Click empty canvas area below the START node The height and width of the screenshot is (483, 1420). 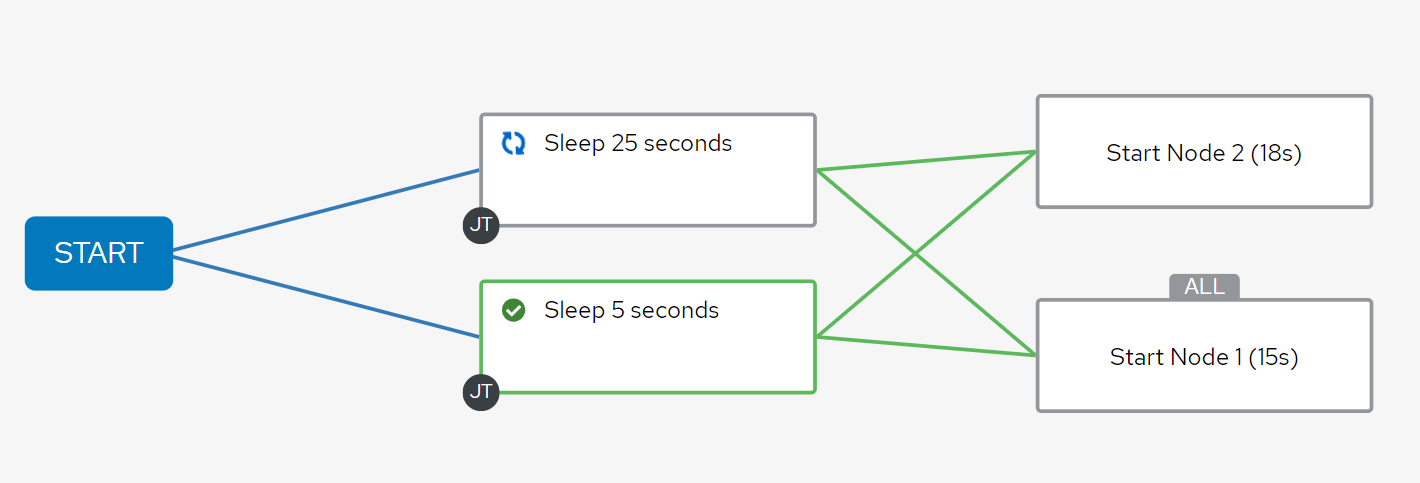point(99,400)
